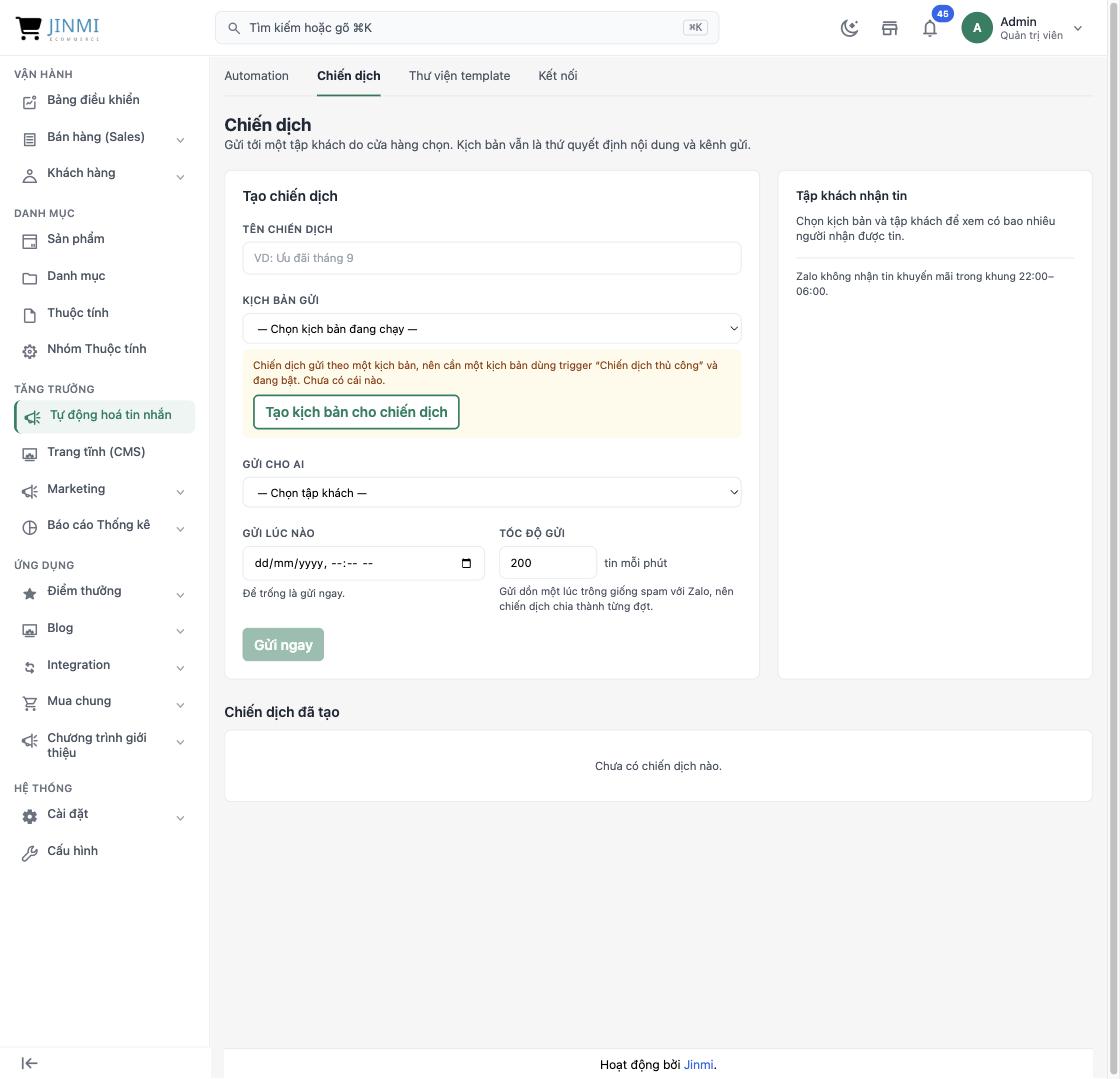The height and width of the screenshot is (1079, 1120).
Task: Click the Trang tĩnh (CMS) icon
Action: 29,454
